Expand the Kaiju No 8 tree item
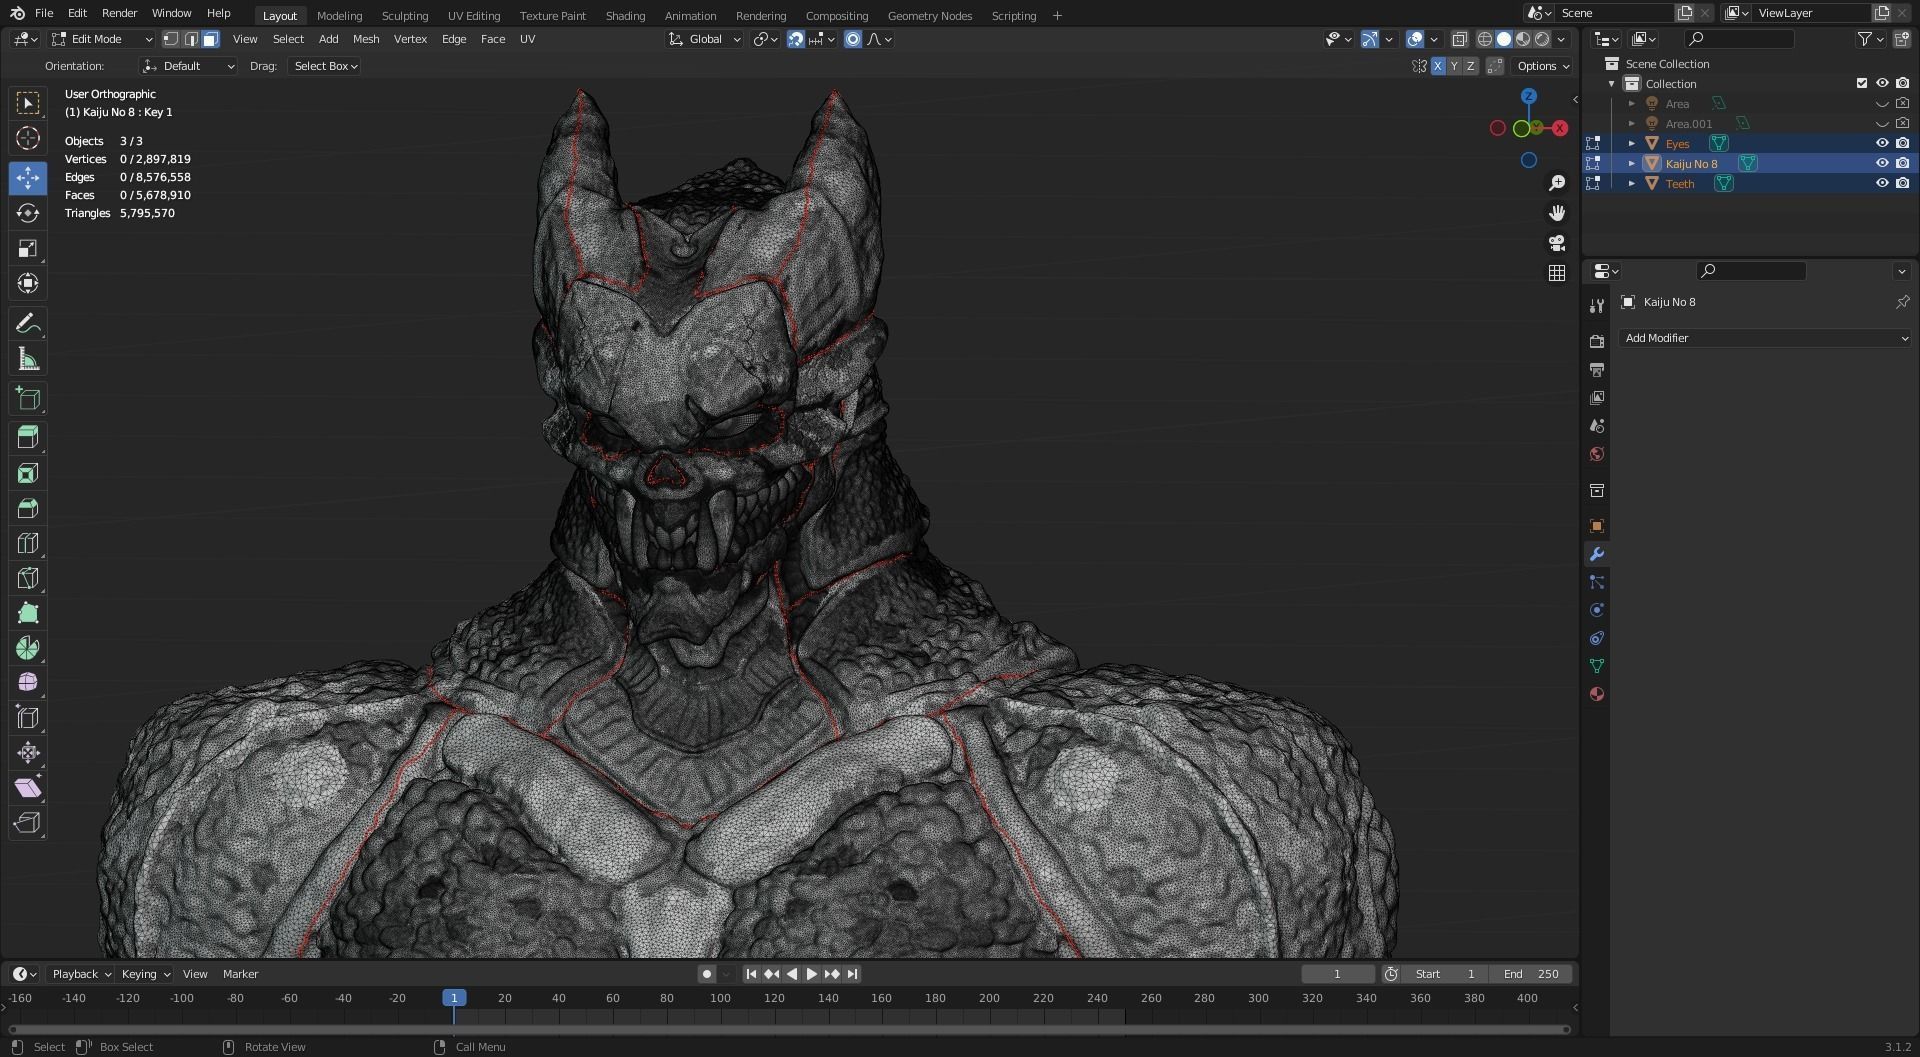This screenshot has height=1057, width=1920. 1632,163
